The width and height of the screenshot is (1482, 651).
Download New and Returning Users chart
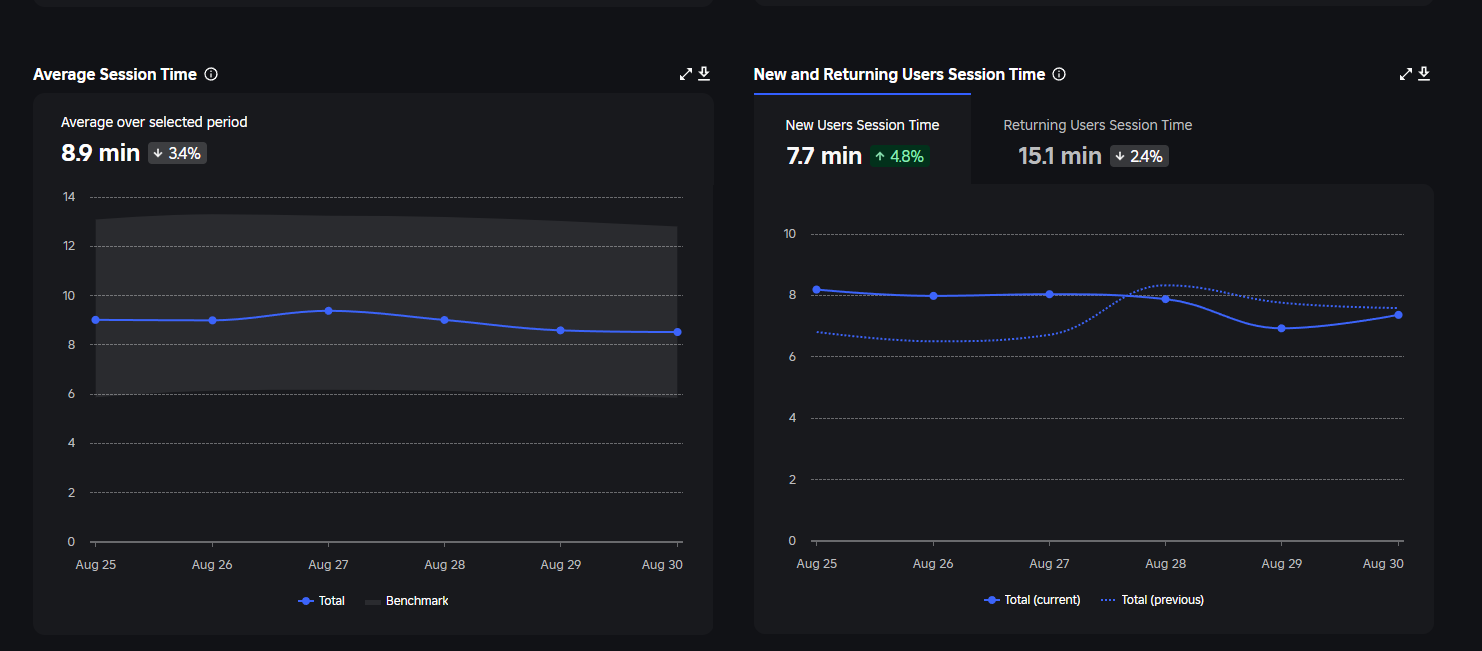[x=1424, y=74]
